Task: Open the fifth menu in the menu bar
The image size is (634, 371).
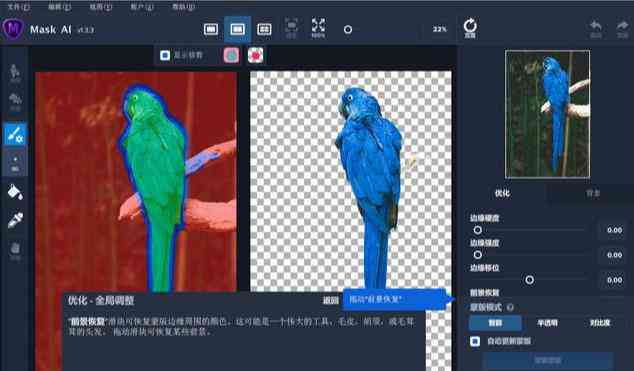Action: 183,7
